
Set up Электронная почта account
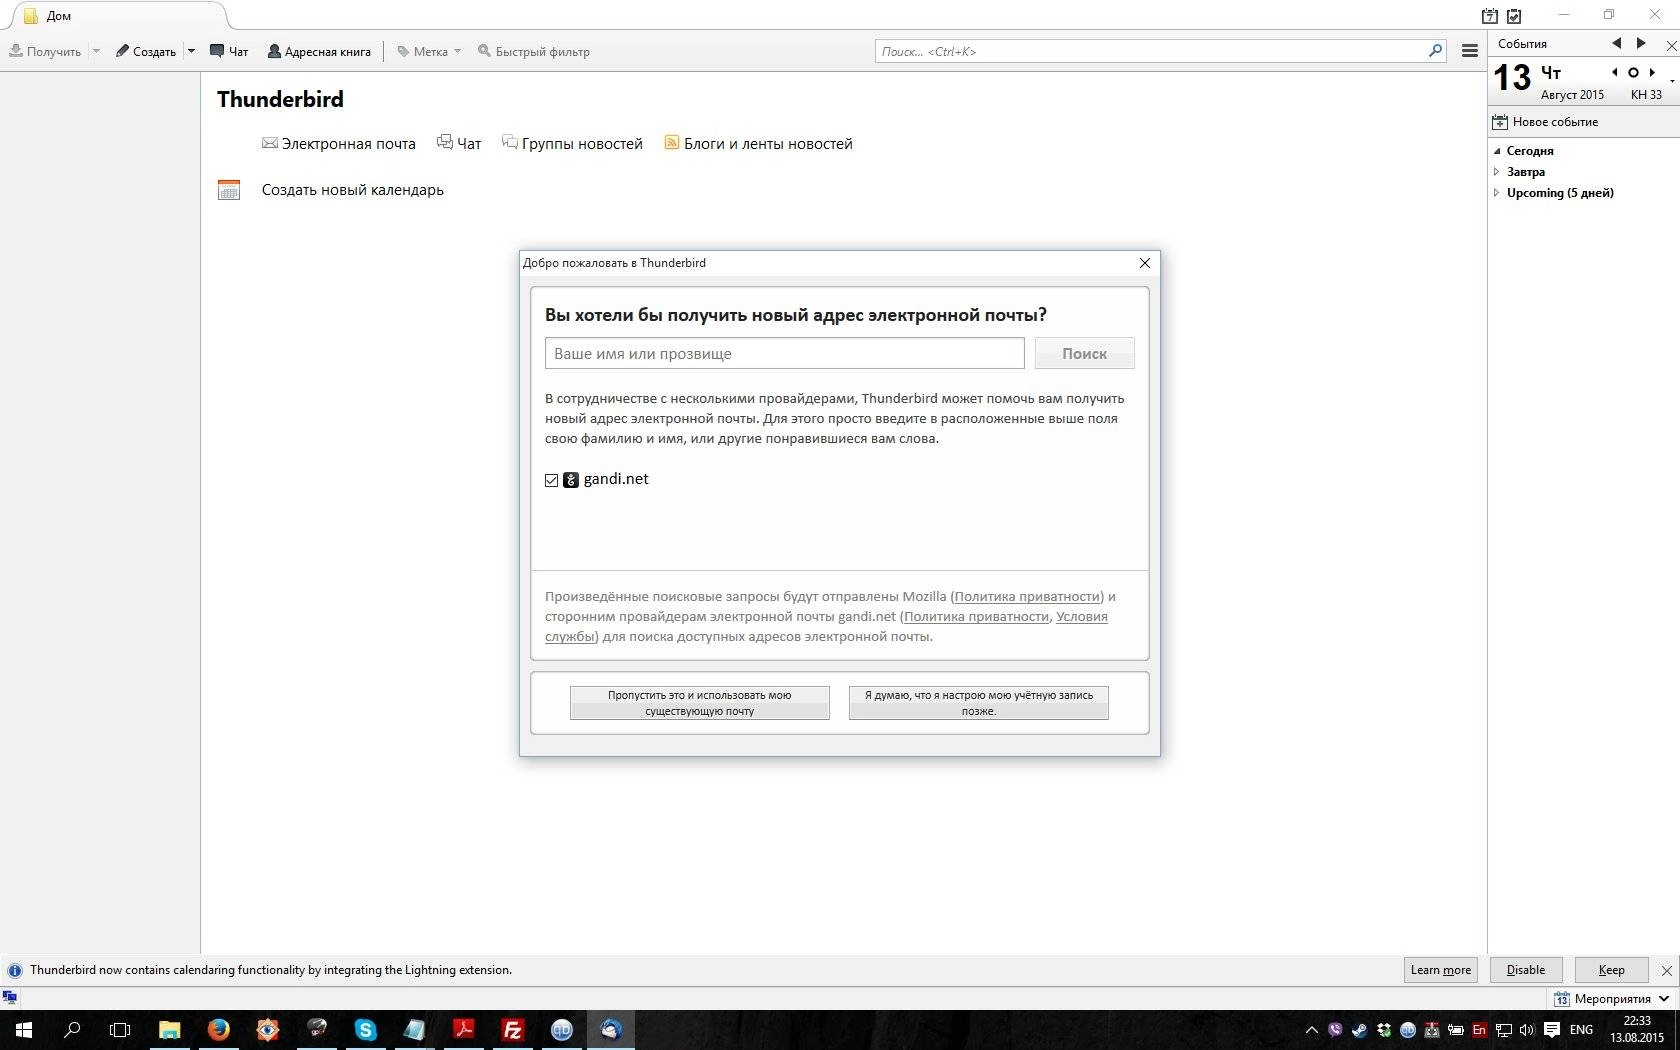339,144
